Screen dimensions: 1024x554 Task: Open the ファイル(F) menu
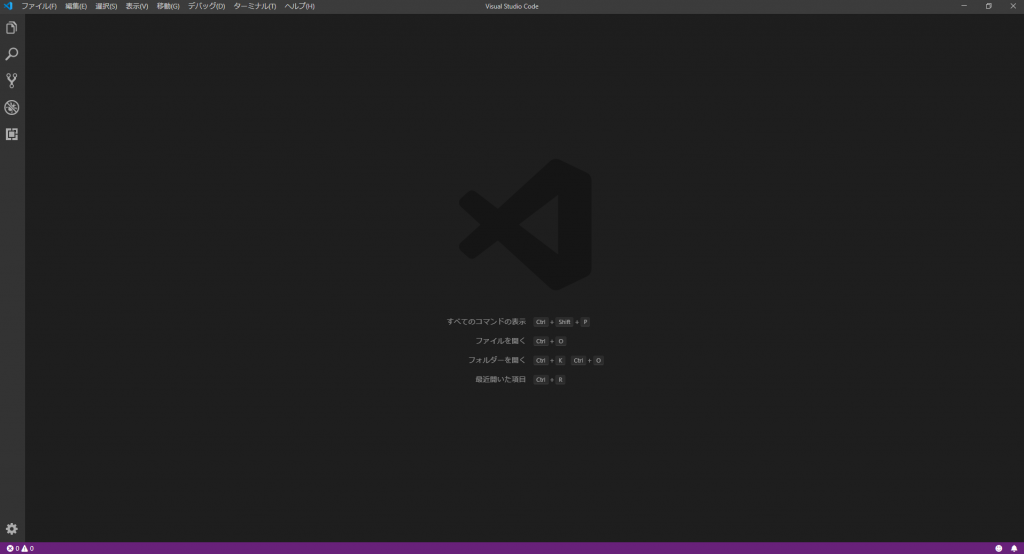point(39,6)
